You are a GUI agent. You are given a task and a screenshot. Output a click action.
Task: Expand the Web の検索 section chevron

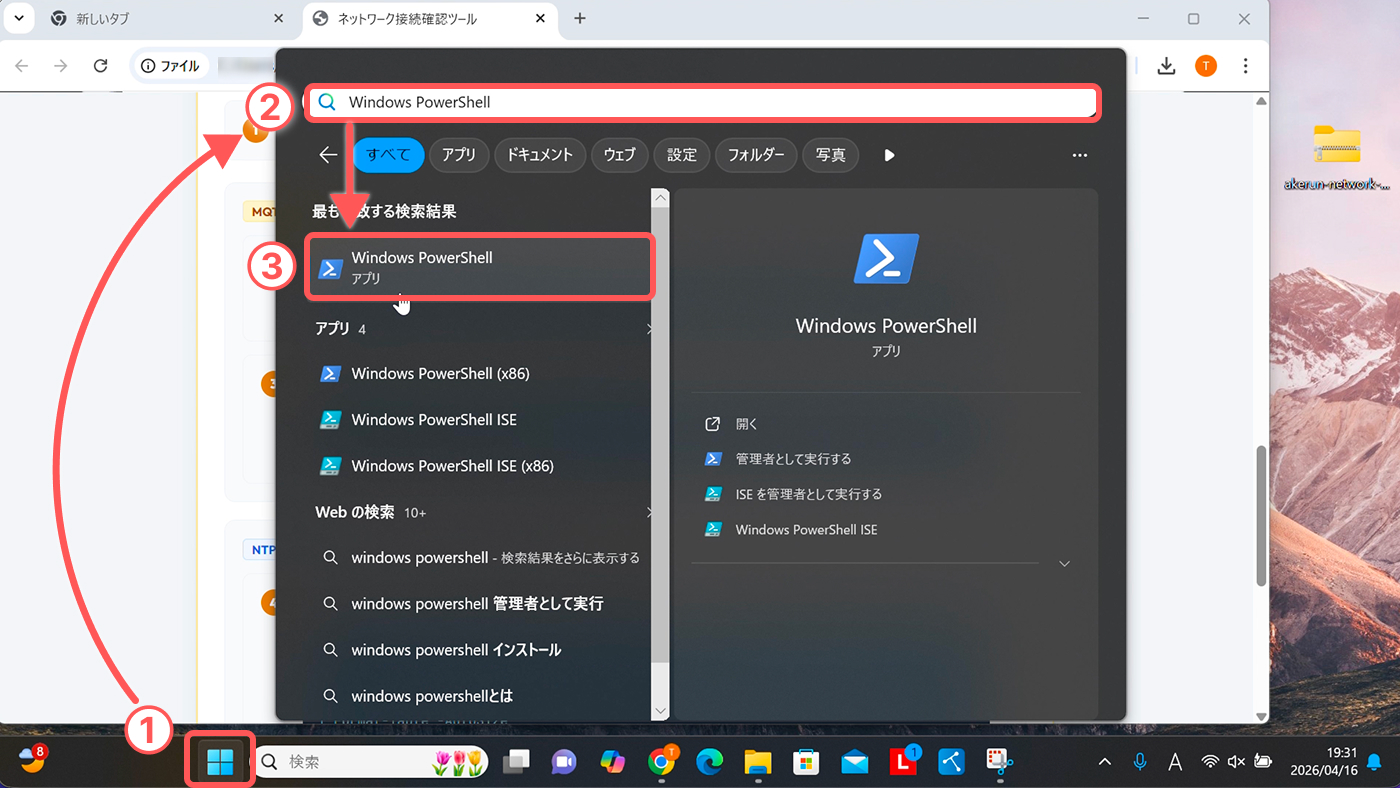[648, 513]
